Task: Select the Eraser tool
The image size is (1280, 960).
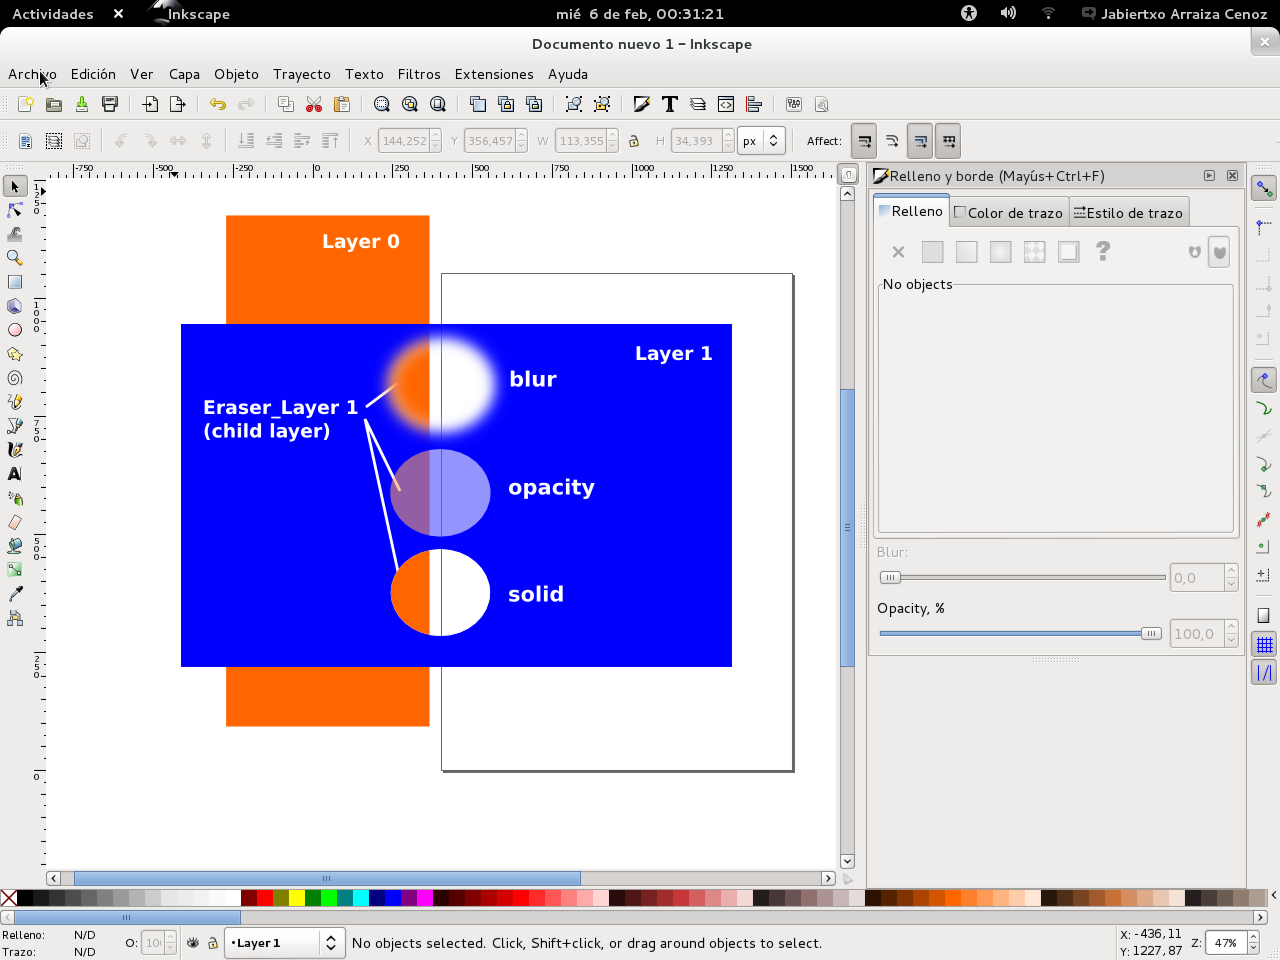Action: [x=13, y=521]
